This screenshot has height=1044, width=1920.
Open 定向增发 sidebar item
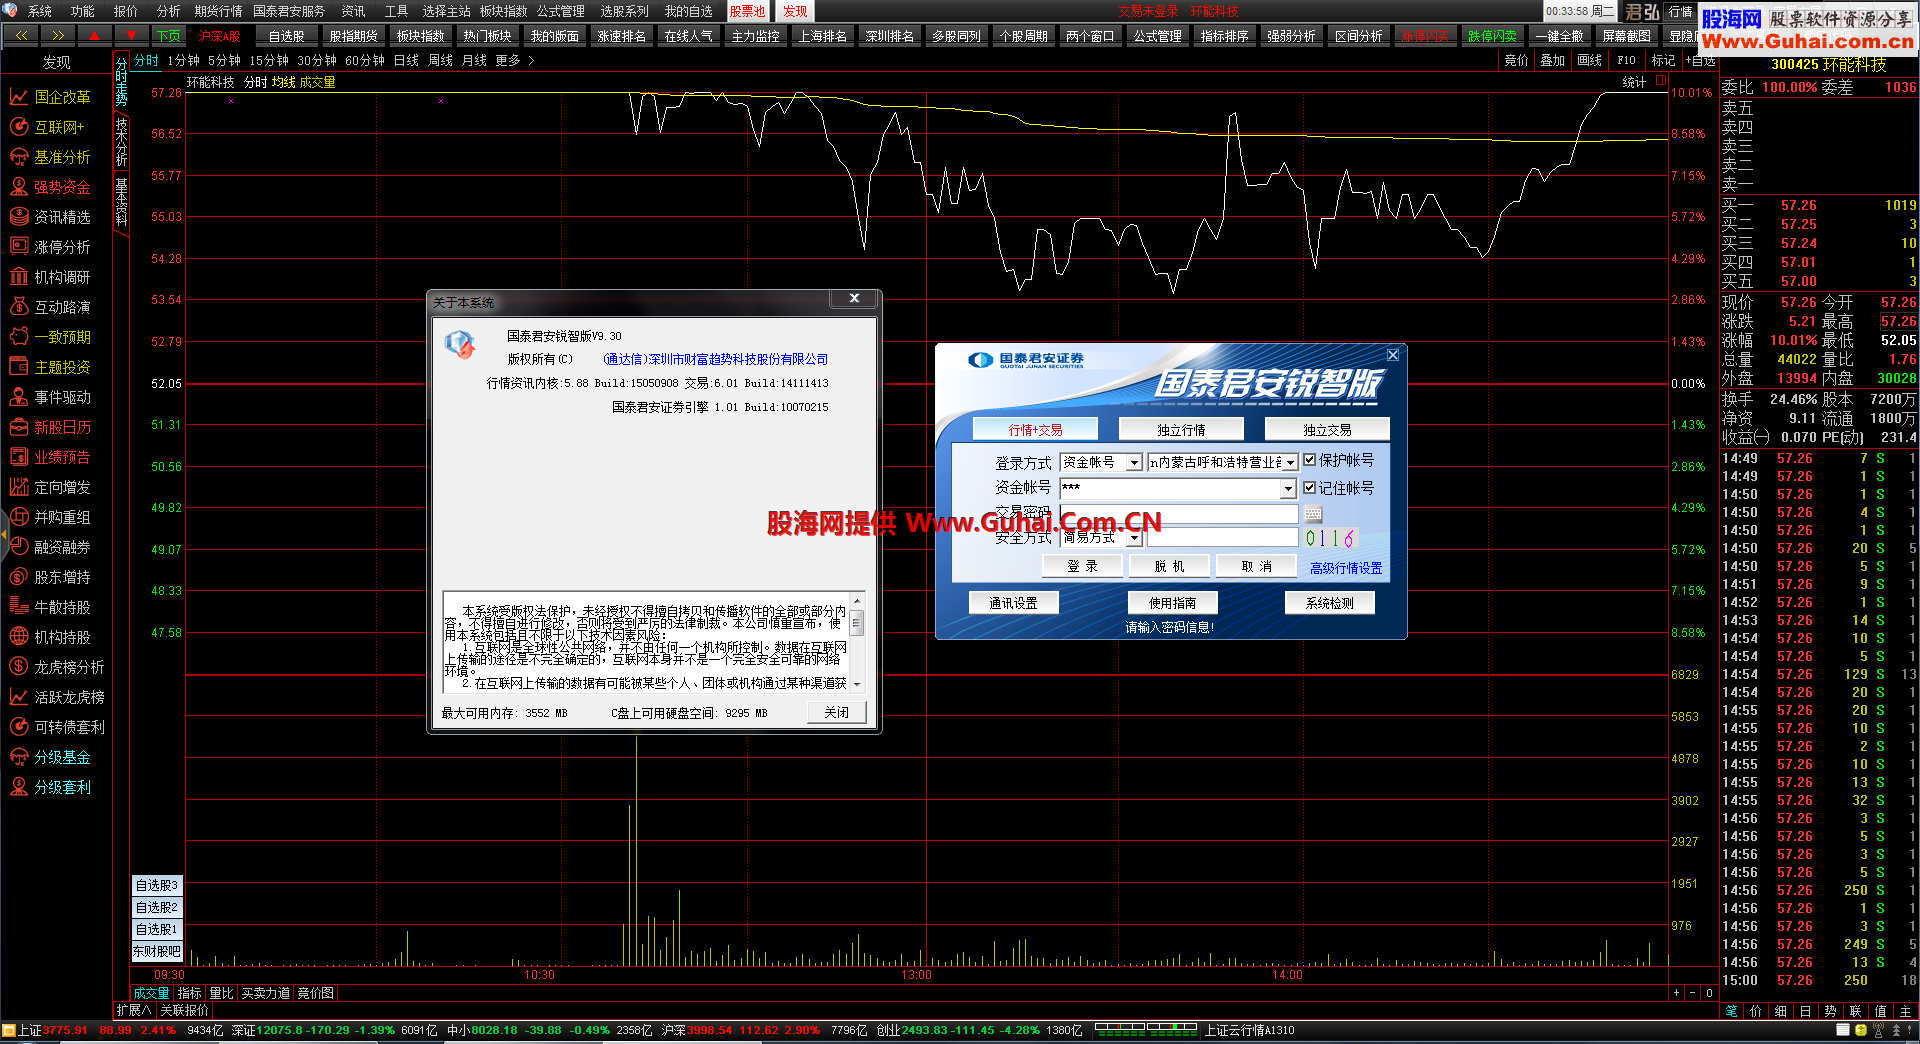(50, 487)
